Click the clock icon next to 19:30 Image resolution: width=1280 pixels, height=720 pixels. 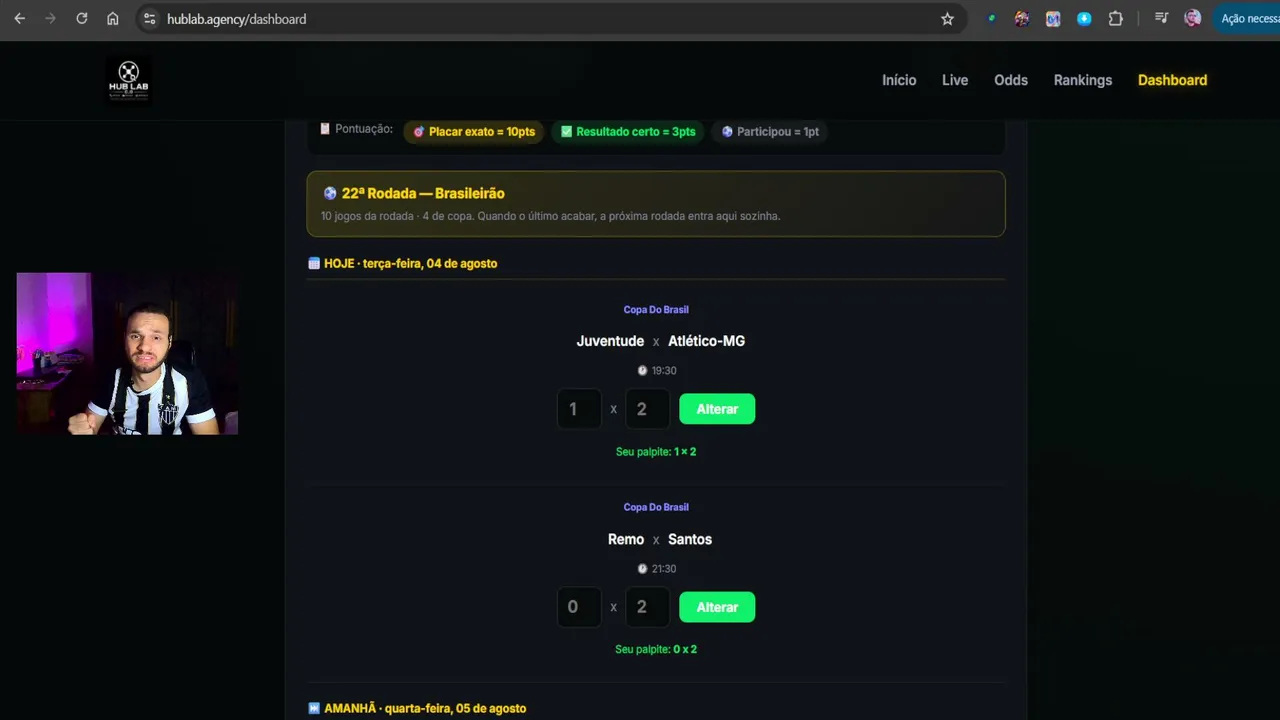(642, 370)
